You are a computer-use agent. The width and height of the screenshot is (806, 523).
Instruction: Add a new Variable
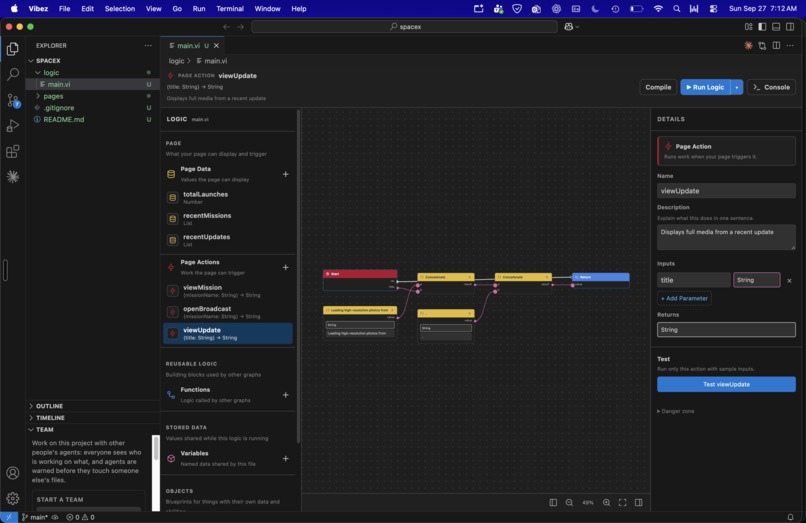(285, 459)
